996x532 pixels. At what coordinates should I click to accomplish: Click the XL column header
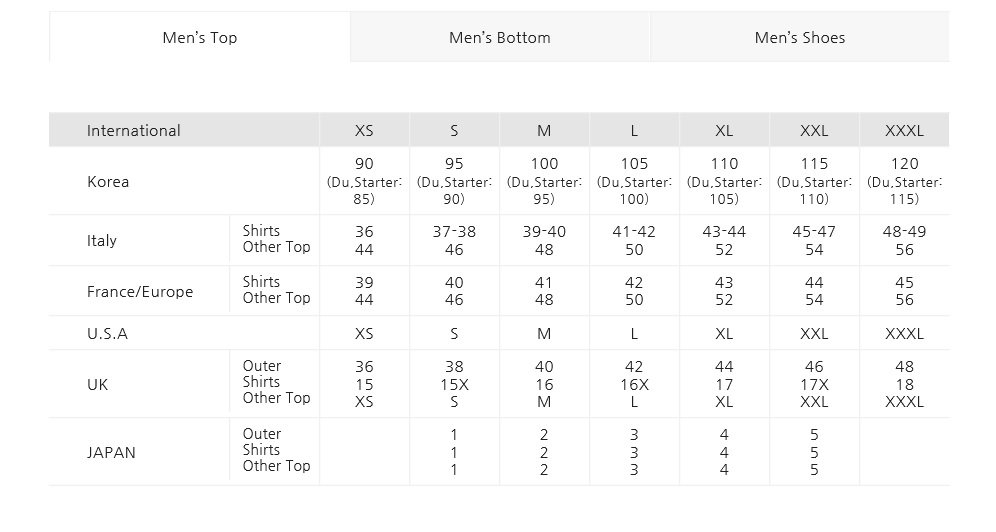pyautogui.click(x=724, y=130)
